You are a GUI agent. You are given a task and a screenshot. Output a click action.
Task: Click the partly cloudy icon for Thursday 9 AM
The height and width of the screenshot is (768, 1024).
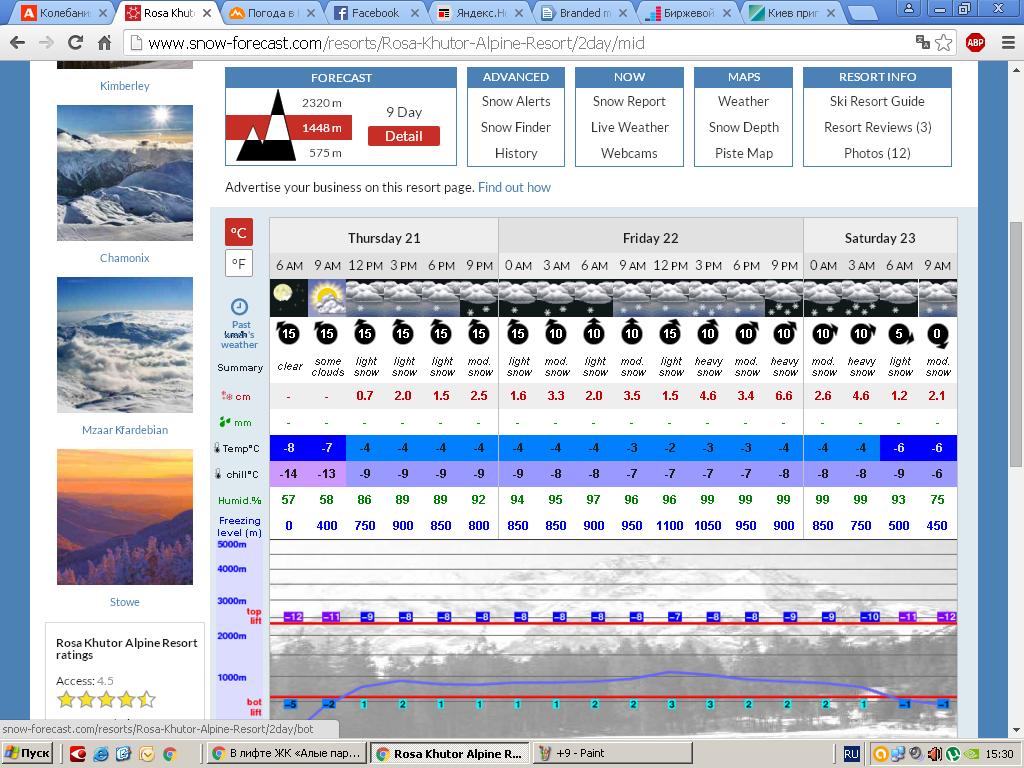[327, 298]
